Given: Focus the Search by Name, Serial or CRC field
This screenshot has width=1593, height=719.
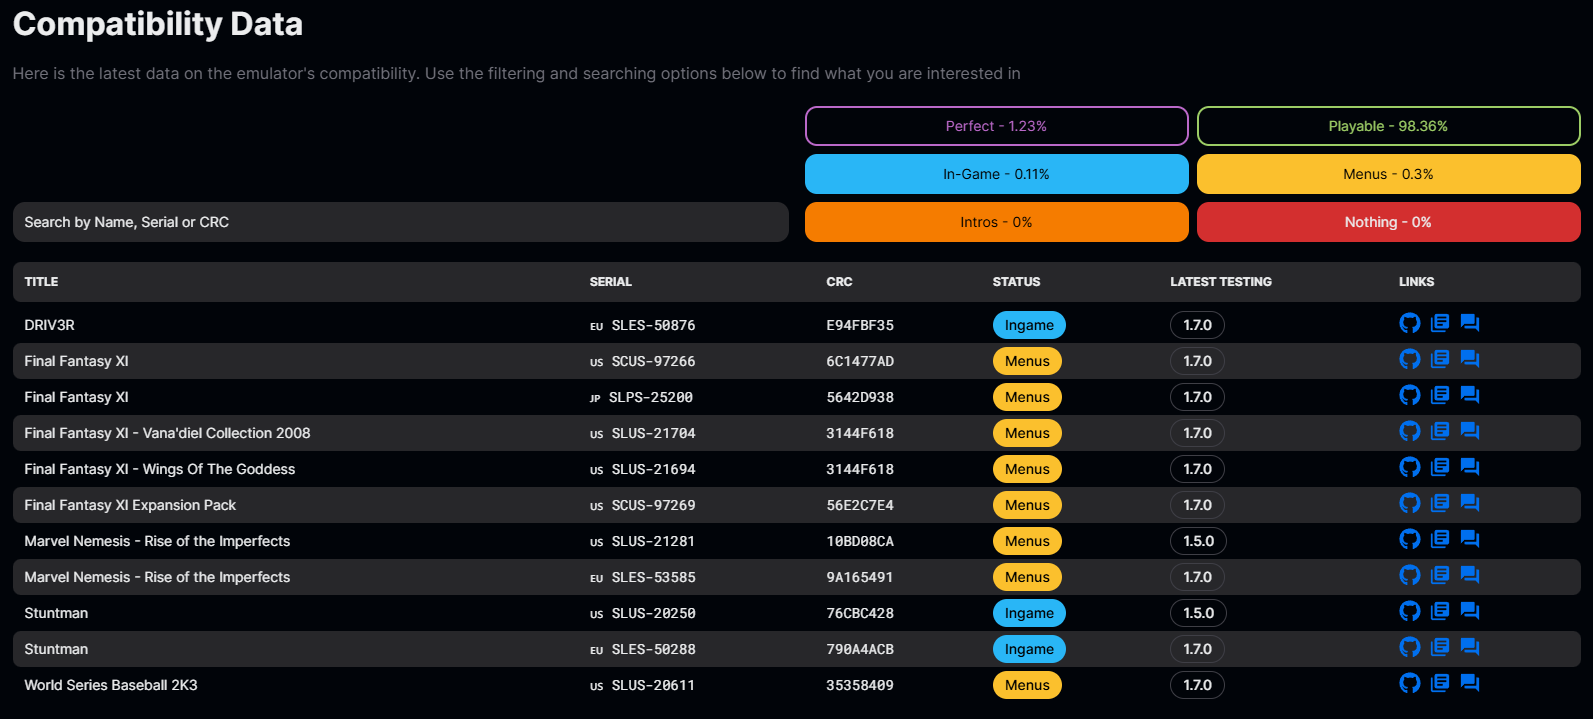Looking at the screenshot, I should [x=400, y=222].
